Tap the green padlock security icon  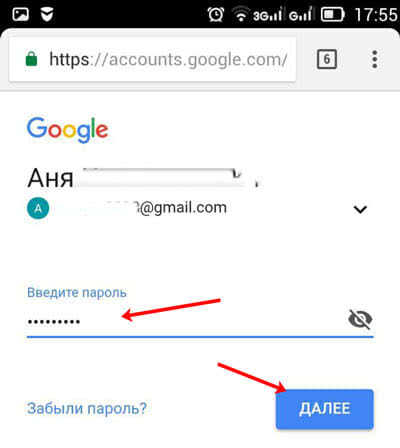[31, 59]
